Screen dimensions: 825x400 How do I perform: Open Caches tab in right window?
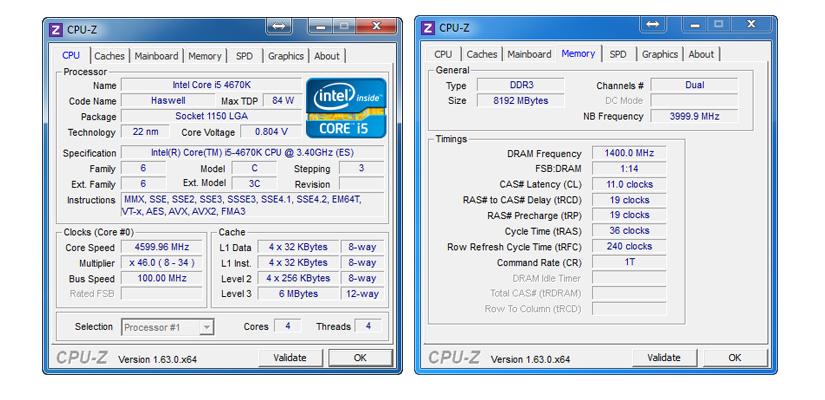click(x=482, y=54)
